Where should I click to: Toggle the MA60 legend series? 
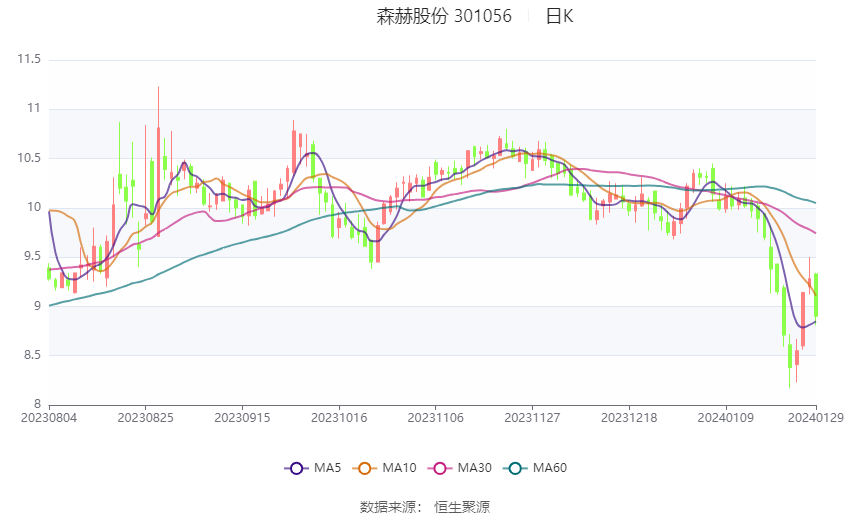(535, 468)
